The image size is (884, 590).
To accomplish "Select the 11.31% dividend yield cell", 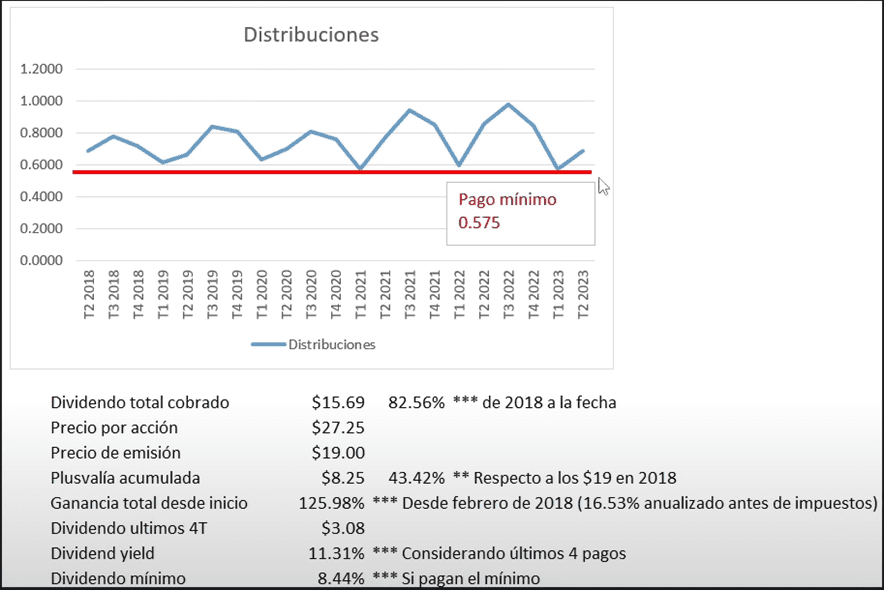I will coord(335,552).
